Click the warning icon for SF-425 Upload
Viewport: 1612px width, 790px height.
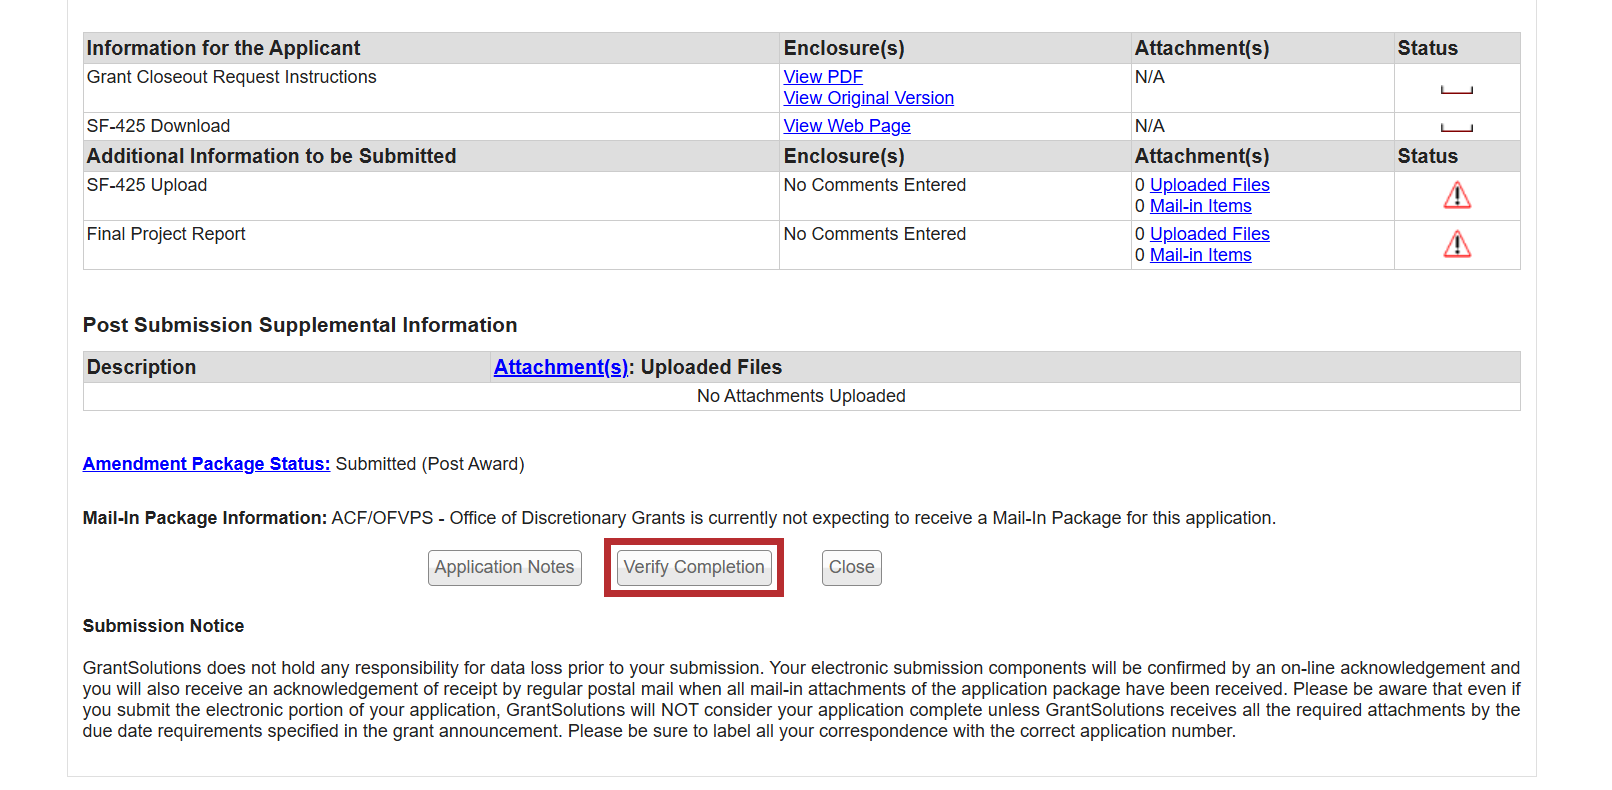pos(1456,196)
